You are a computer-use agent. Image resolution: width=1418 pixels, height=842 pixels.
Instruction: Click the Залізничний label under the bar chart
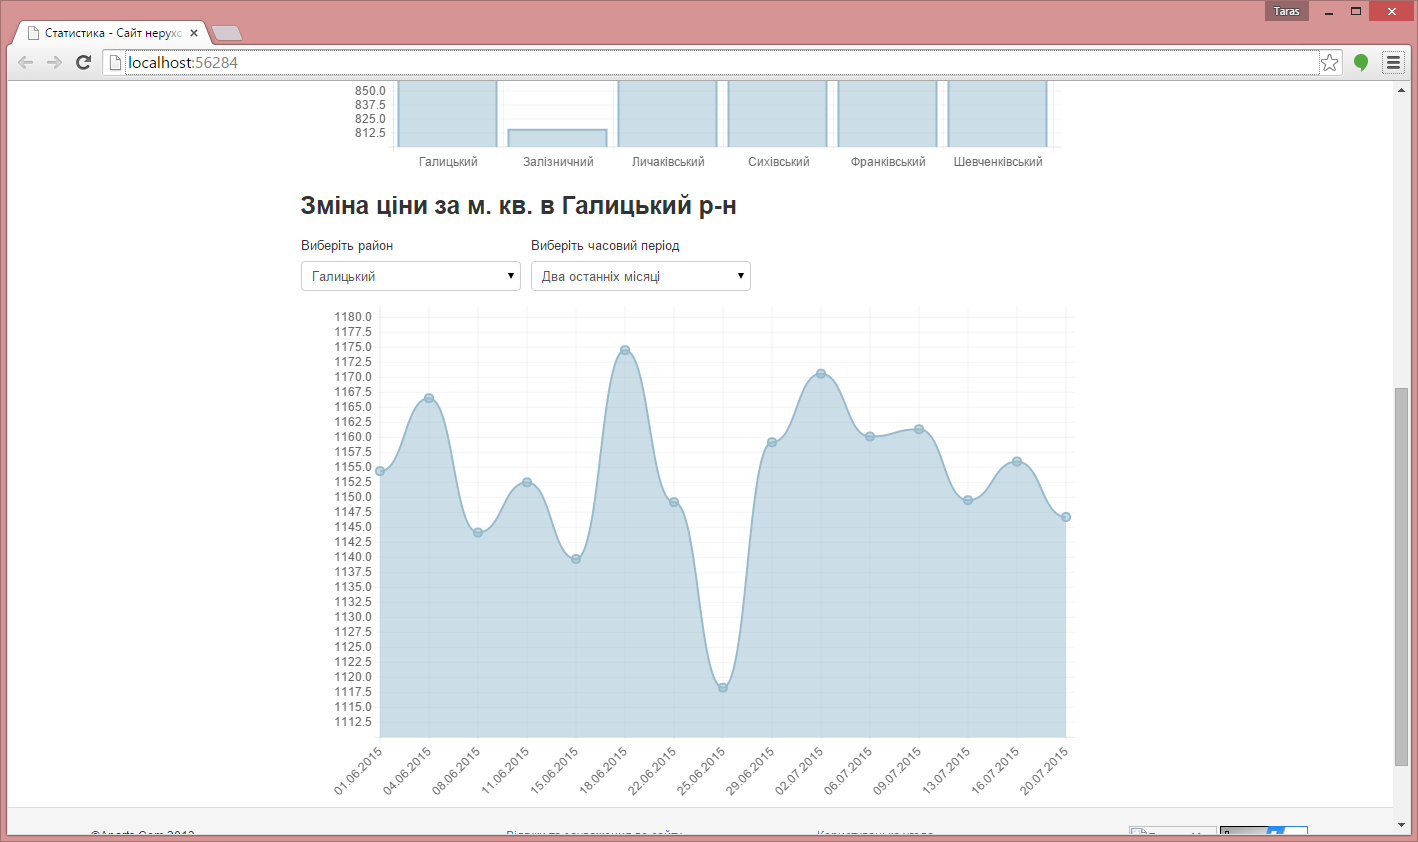(558, 162)
